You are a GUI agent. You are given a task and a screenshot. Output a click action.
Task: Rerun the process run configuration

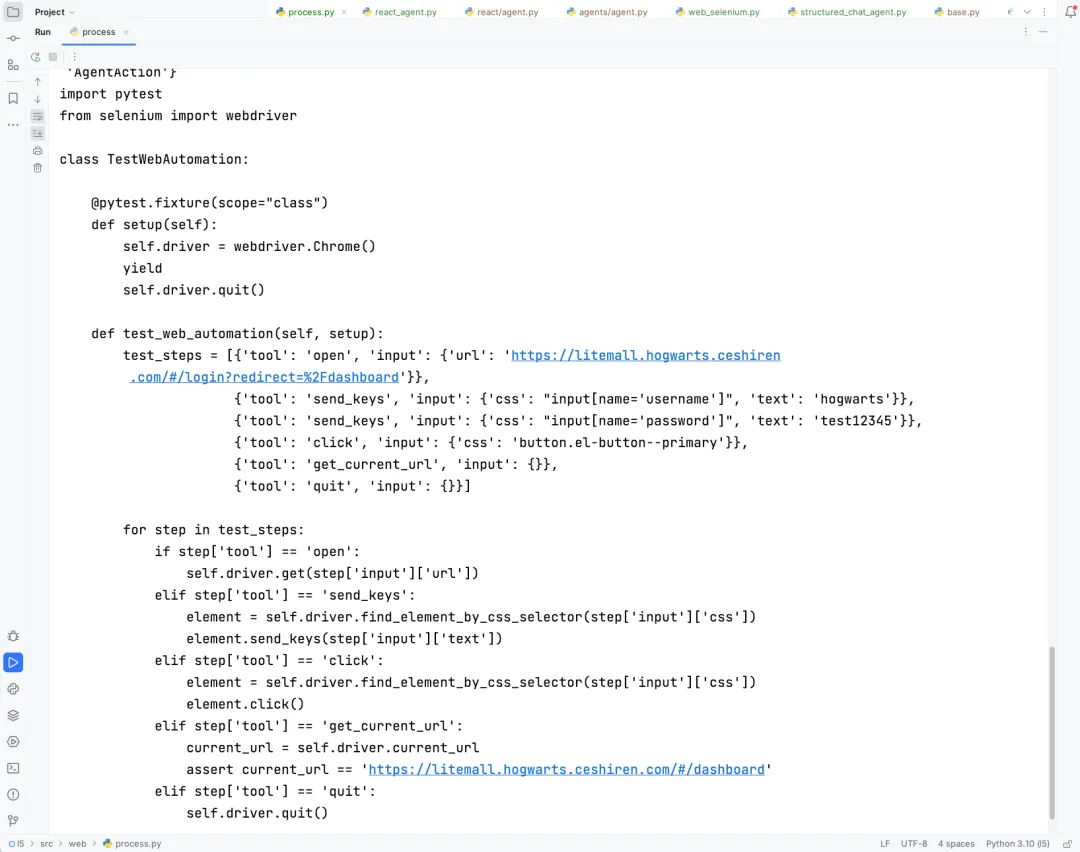click(x=36, y=57)
